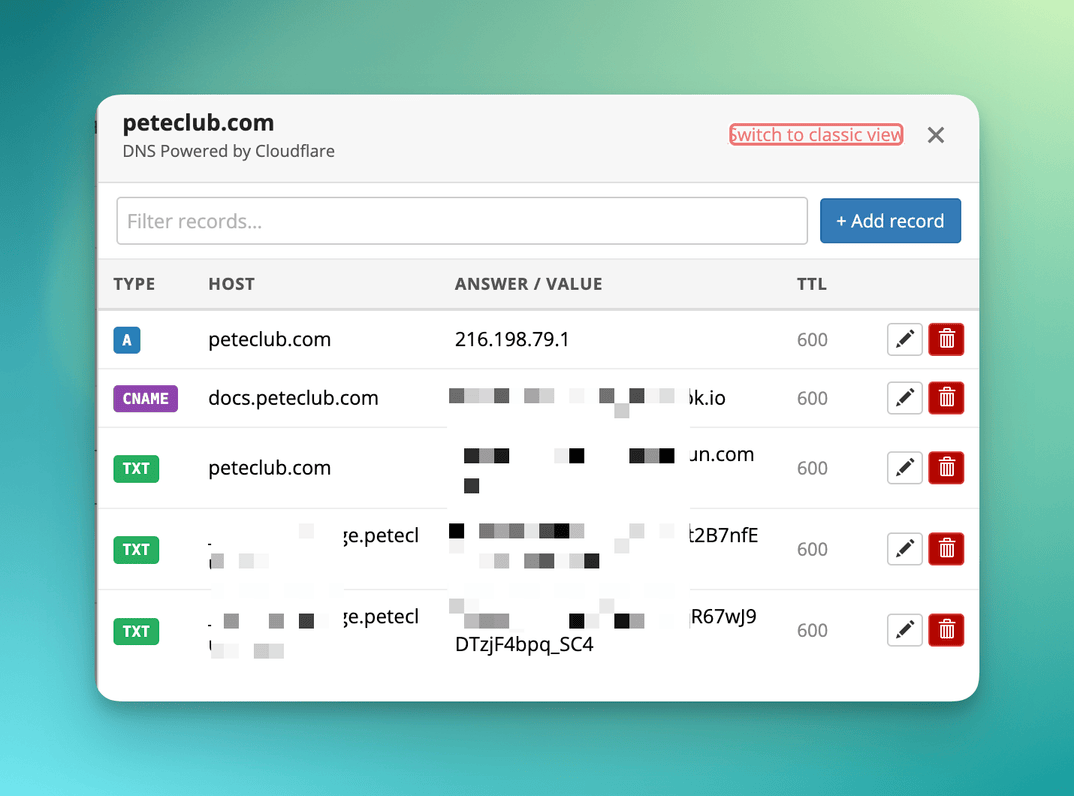Screen dimensions: 1074x796
Task: Delete the TXT record ending t2B7nfE
Action: coord(946,549)
